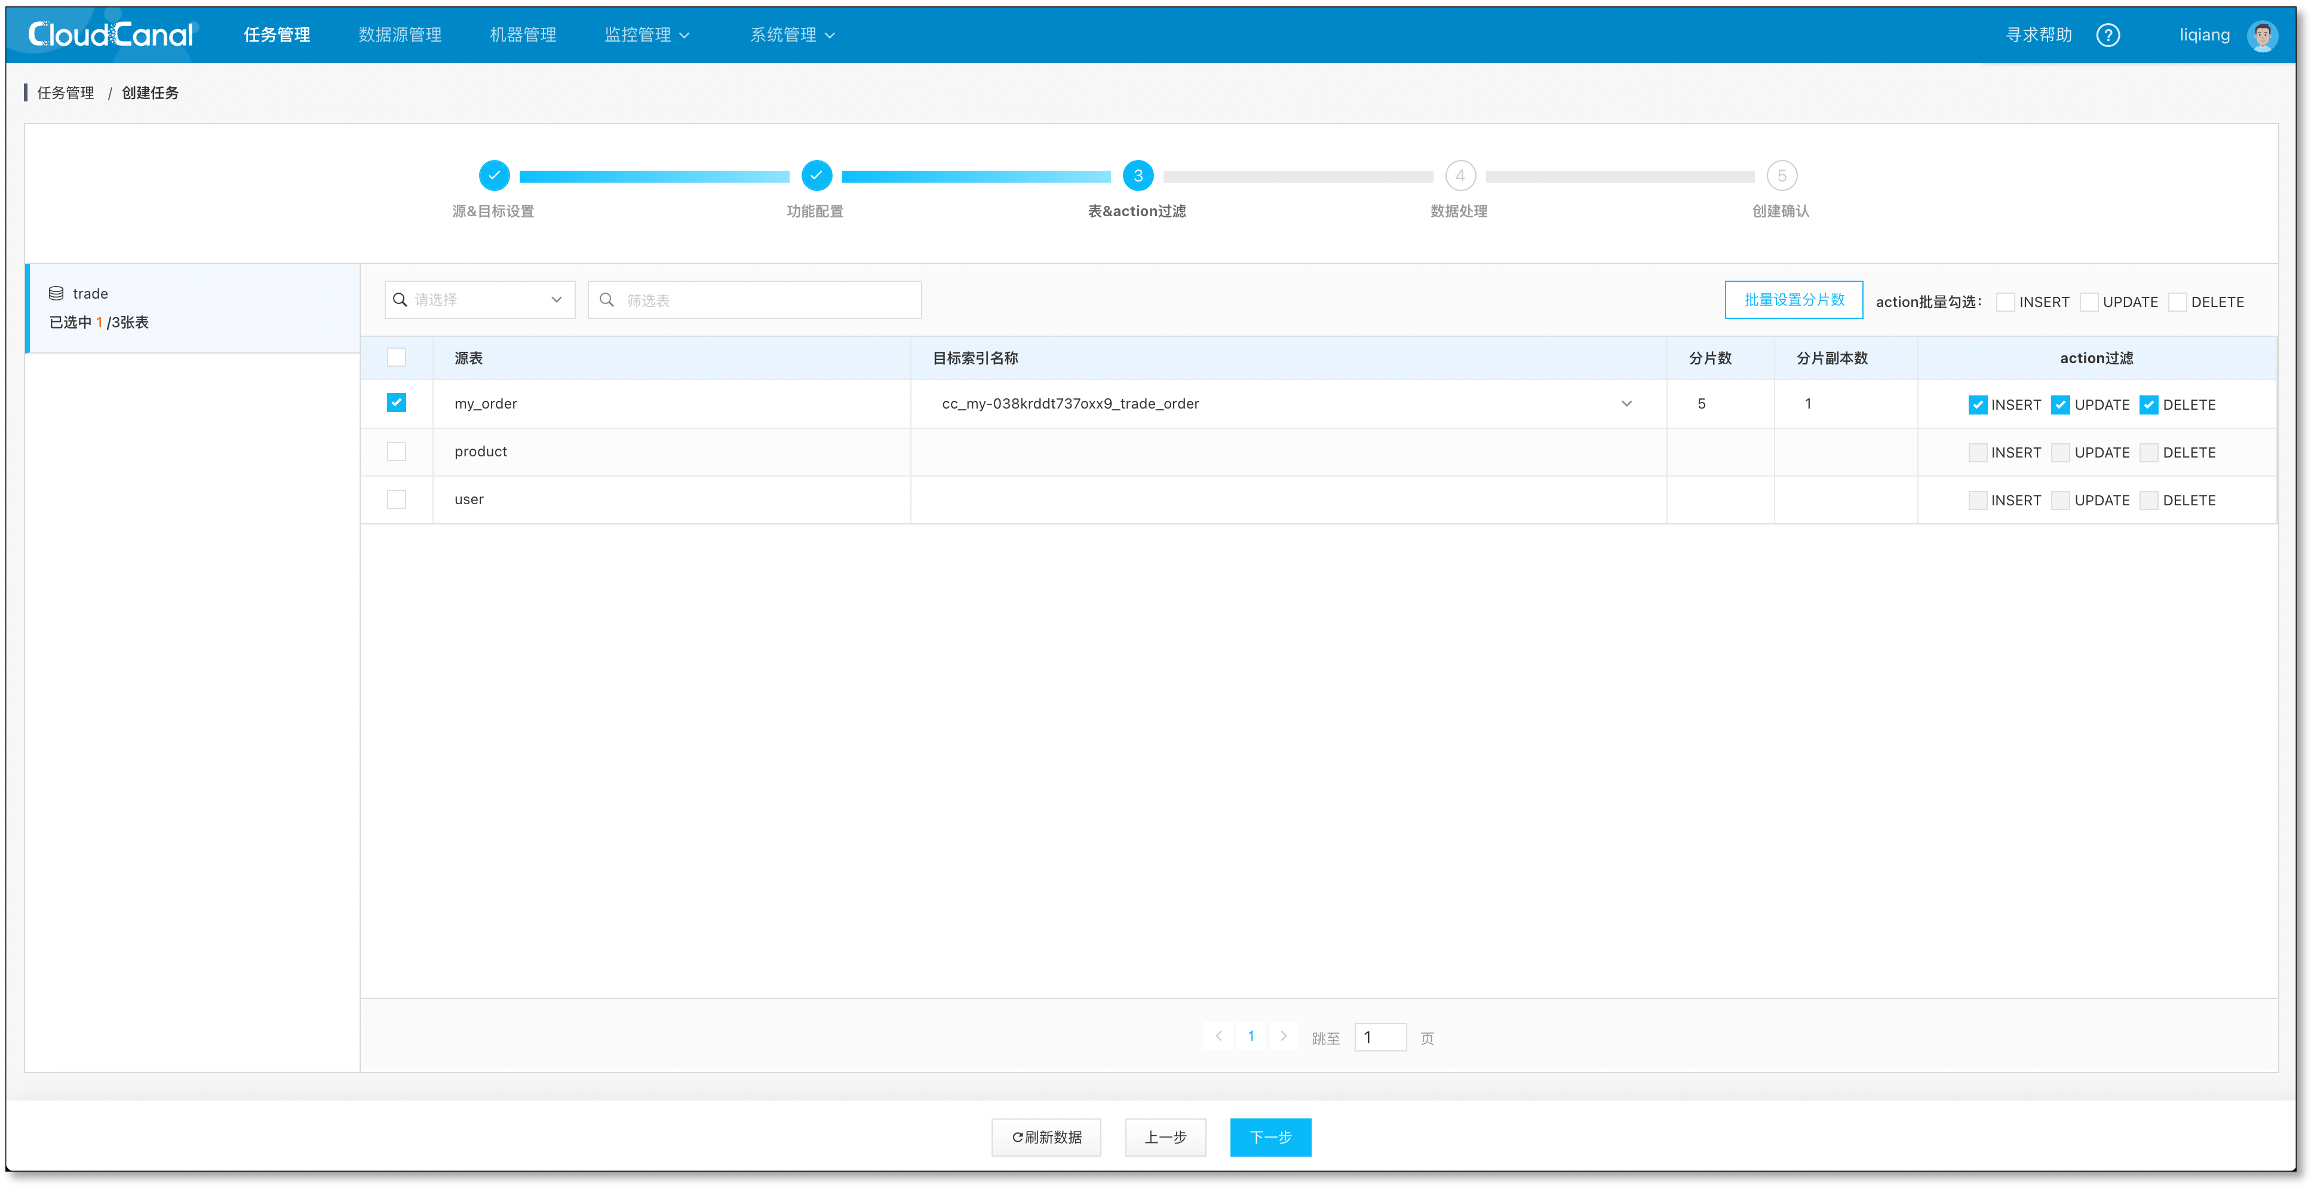Toggle the select-all header checkbox
The height and width of the screenshot is (1194, 2314).
397,358
